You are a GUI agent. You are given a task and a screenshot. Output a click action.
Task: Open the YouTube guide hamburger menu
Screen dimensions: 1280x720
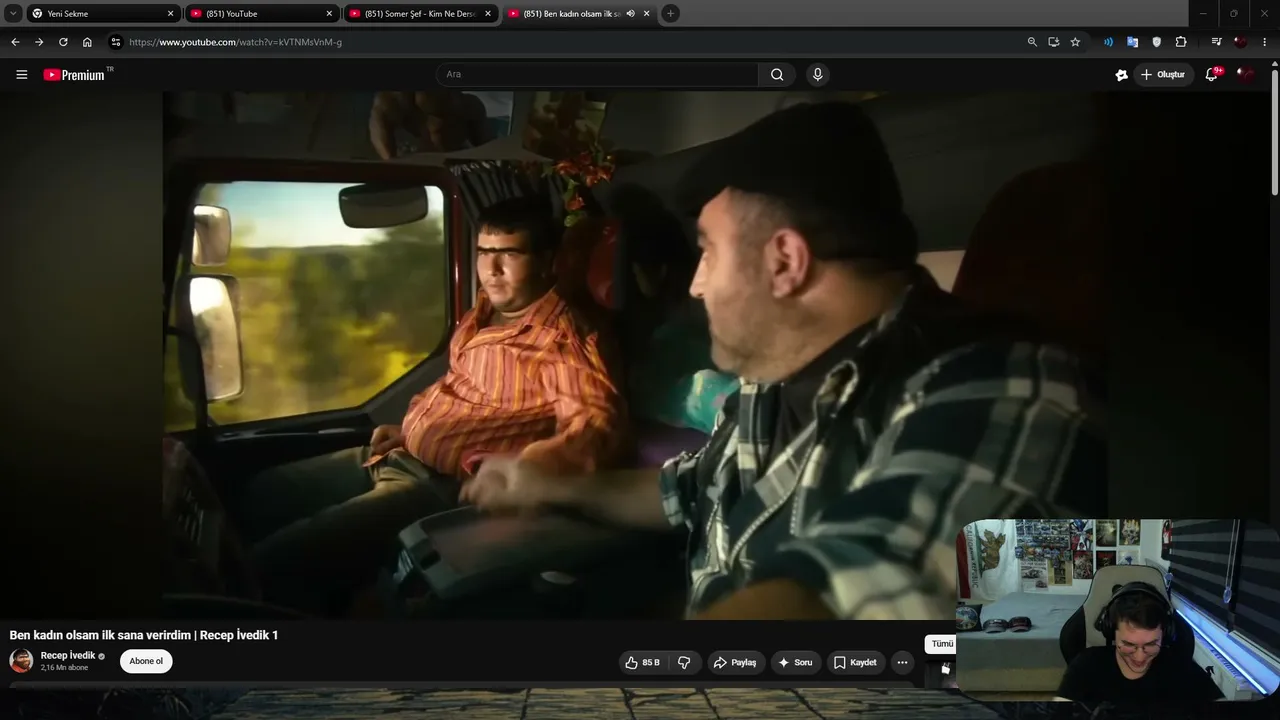pos(21,75)
